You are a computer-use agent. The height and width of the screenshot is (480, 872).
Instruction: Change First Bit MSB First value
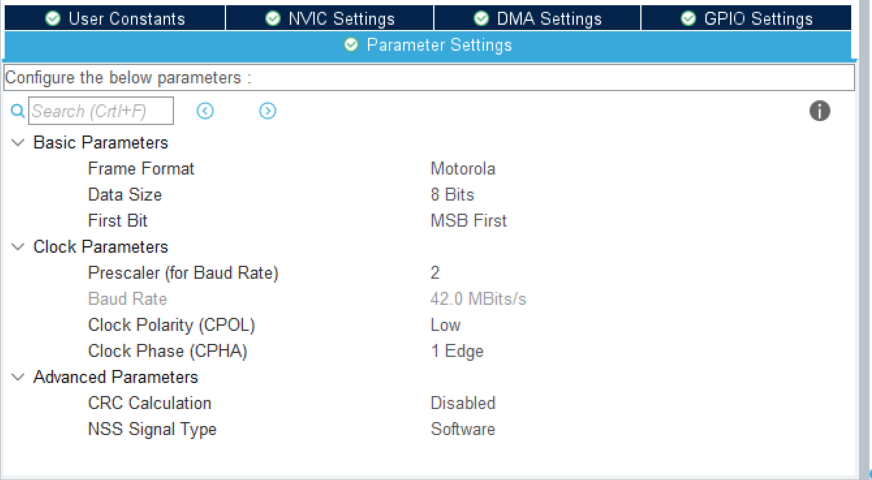tap(468, 221)
